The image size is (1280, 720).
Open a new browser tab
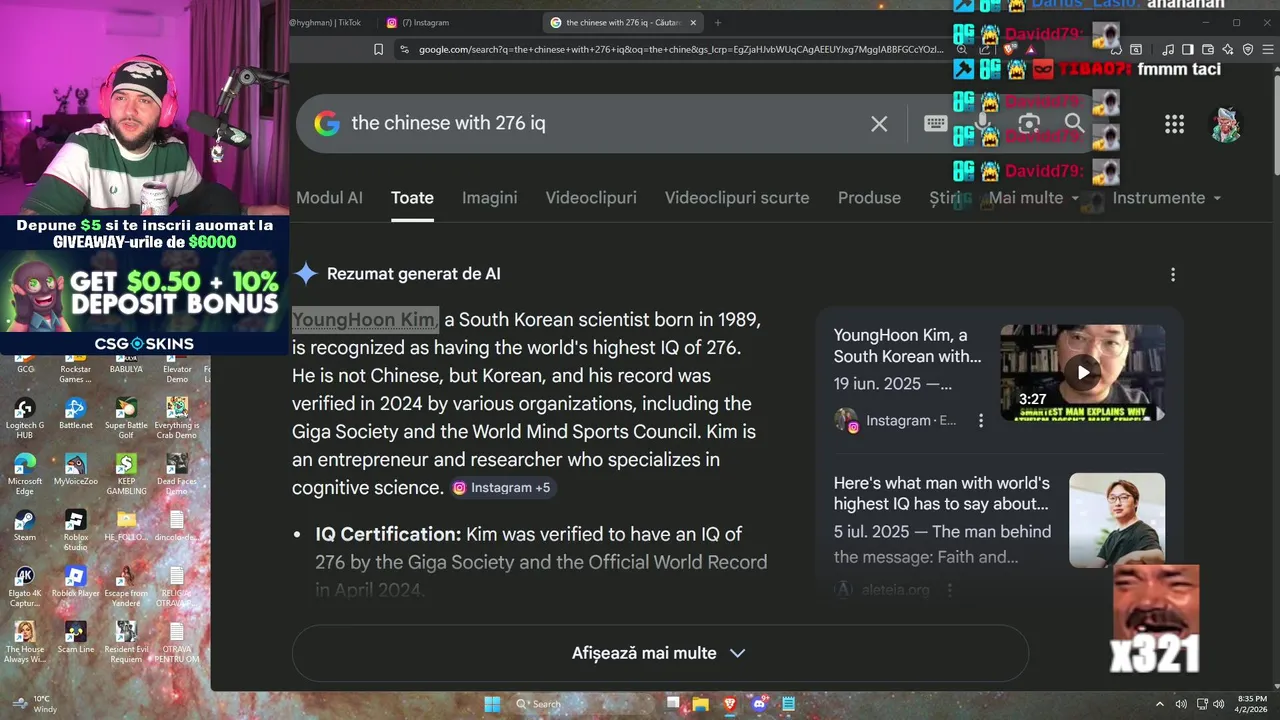[x=717, y=22]
